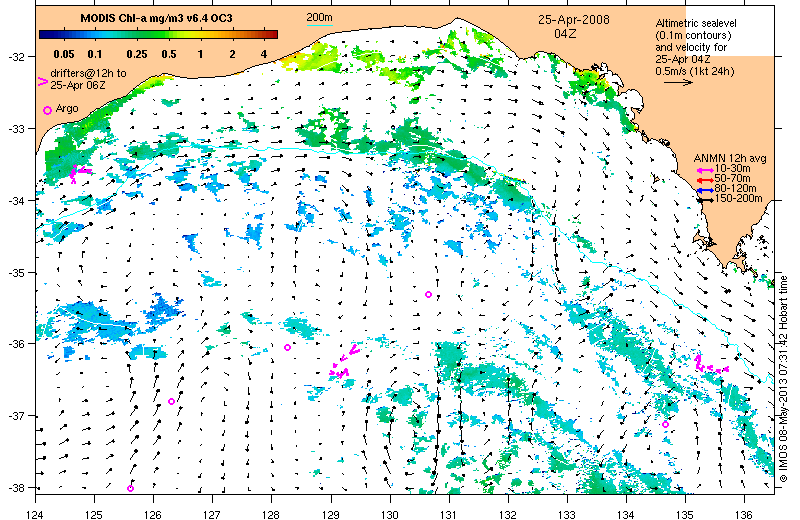
Task: Click the latitude label '-32'
Action: 15,56
